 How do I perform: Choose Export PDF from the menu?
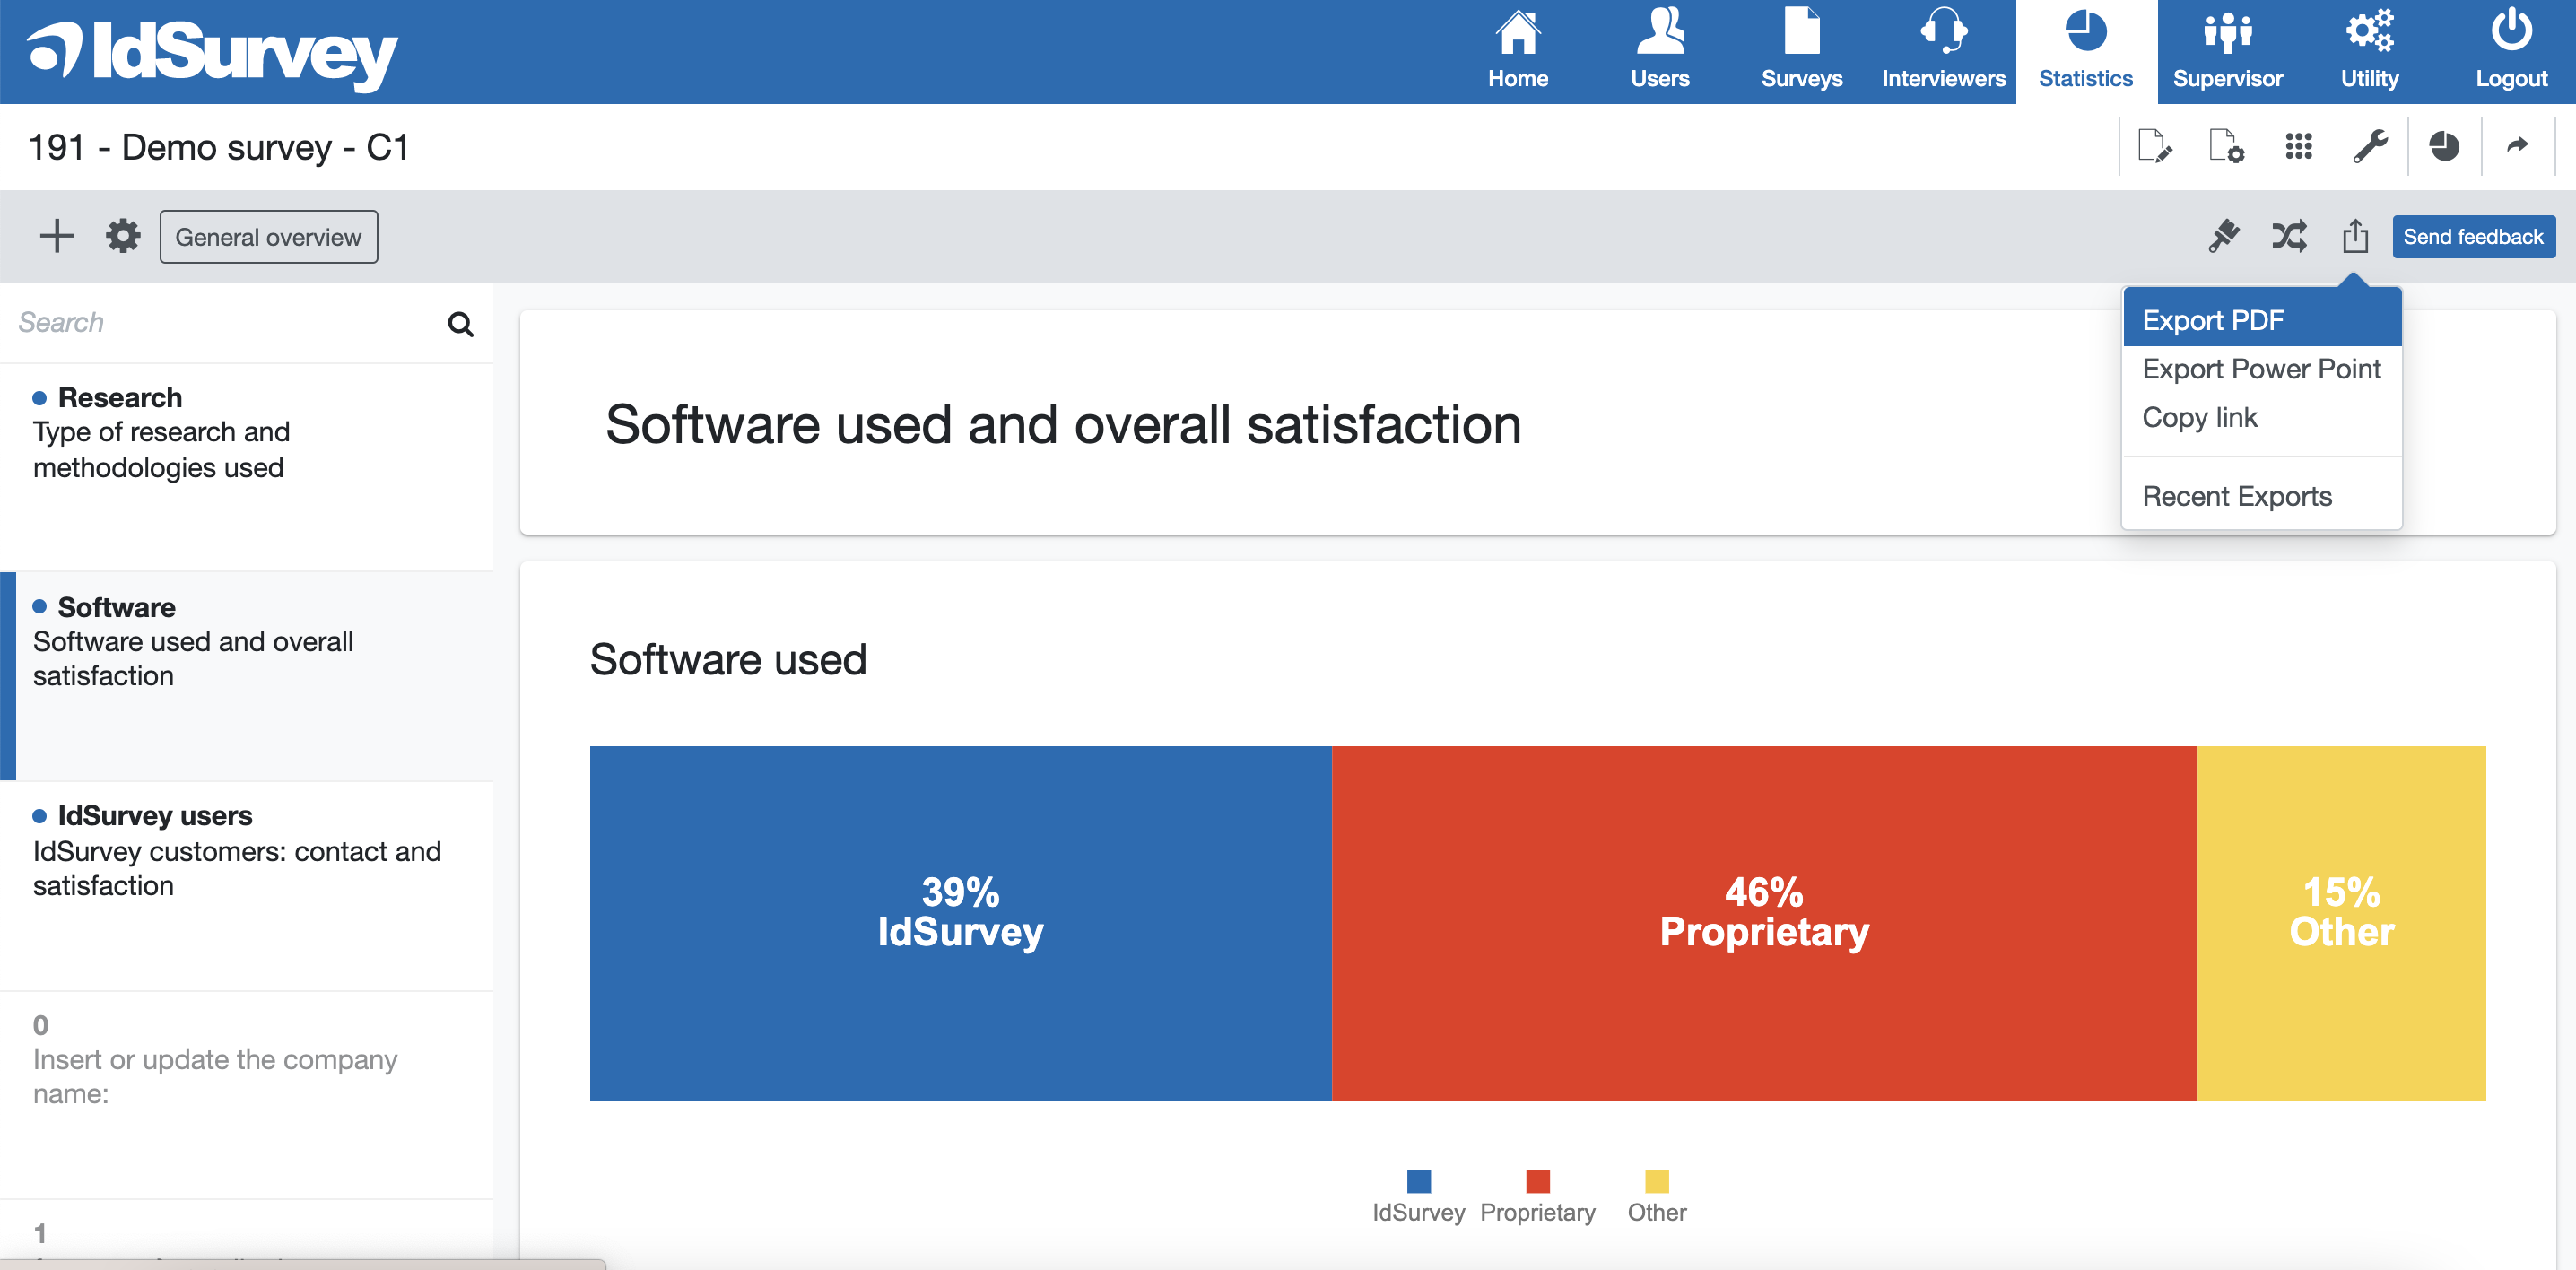pyautogui.click(x=2261, y=320)
